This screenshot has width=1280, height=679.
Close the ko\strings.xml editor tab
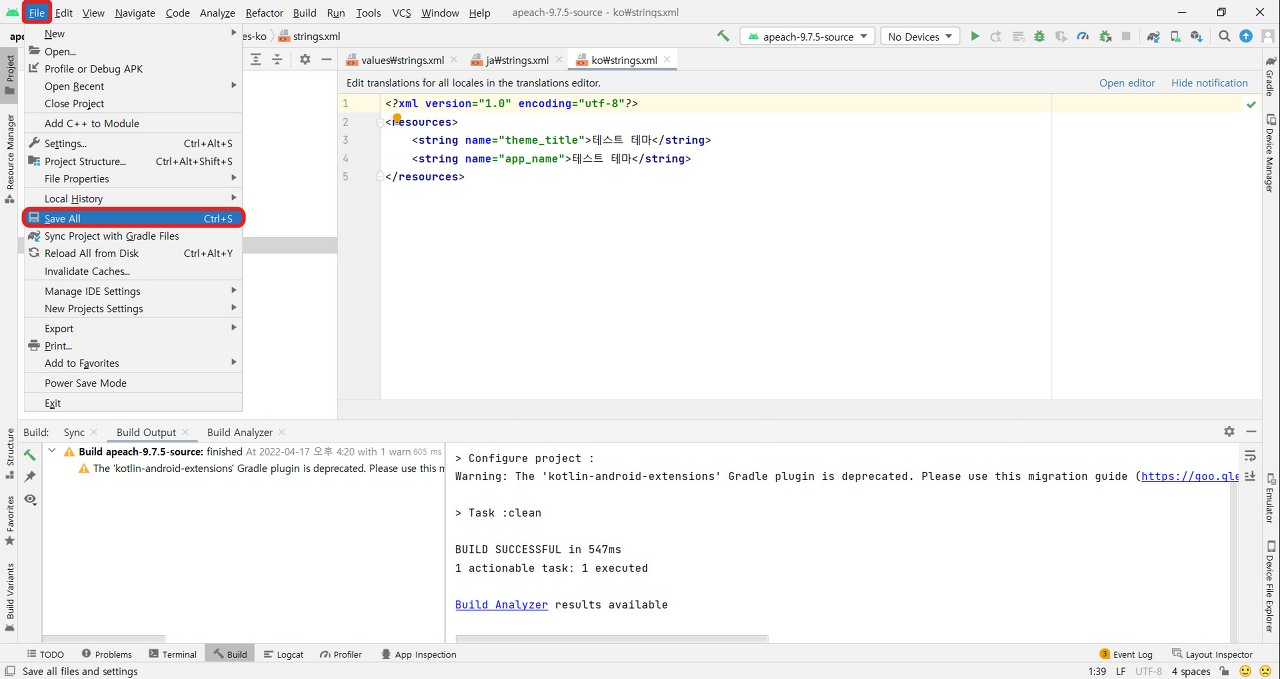(x=667, y=60)
